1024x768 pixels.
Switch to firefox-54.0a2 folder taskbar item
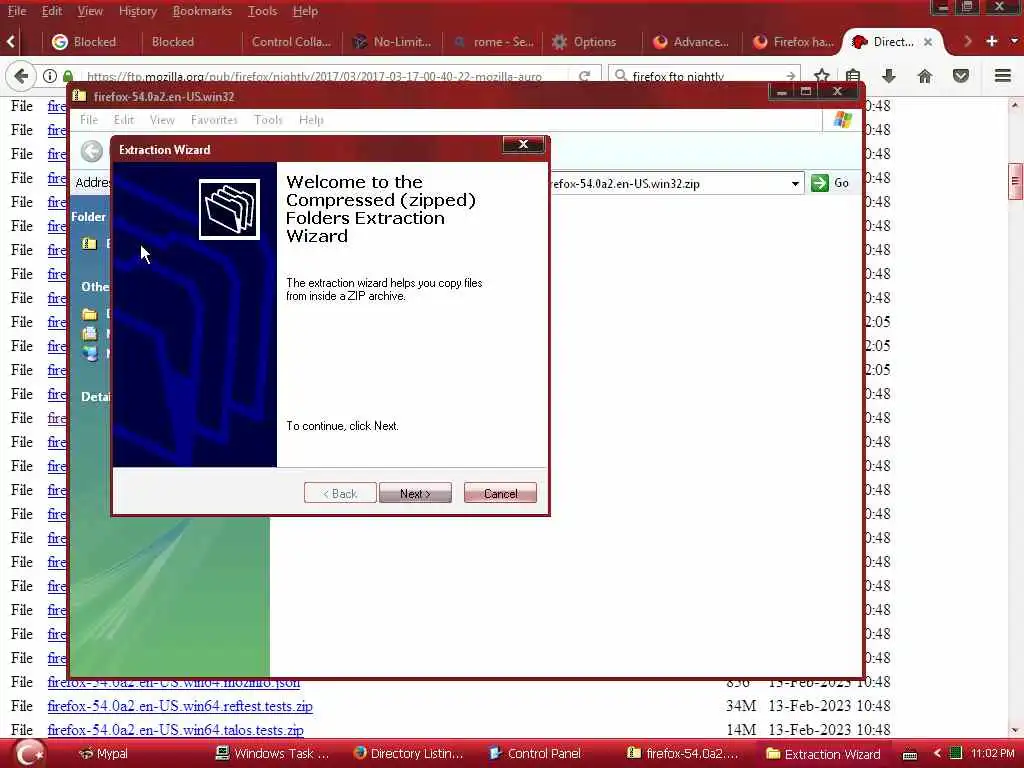(x=683, y=754)
